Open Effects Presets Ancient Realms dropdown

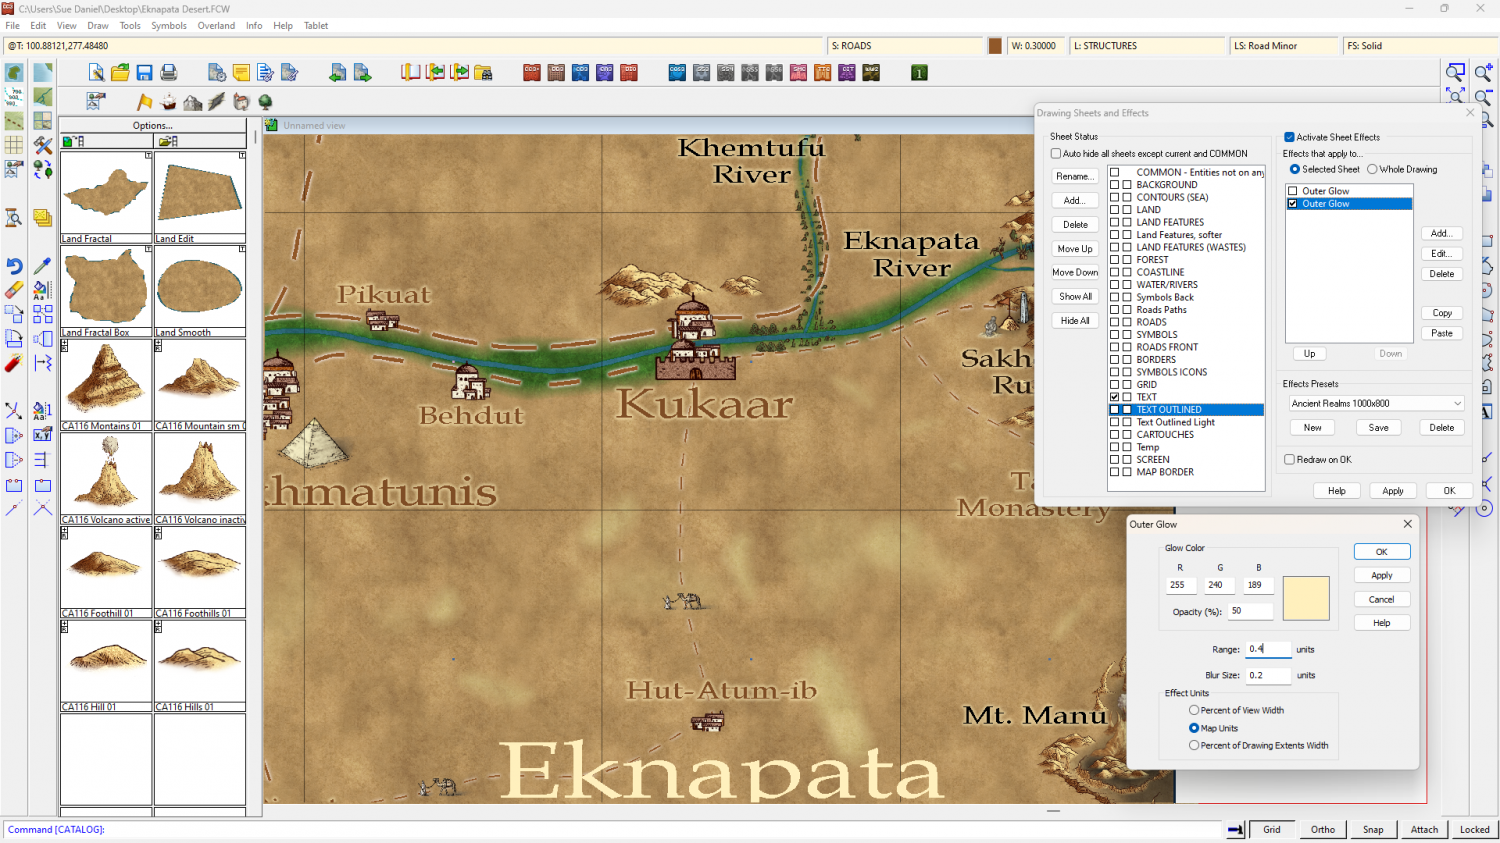[1376, 403]
